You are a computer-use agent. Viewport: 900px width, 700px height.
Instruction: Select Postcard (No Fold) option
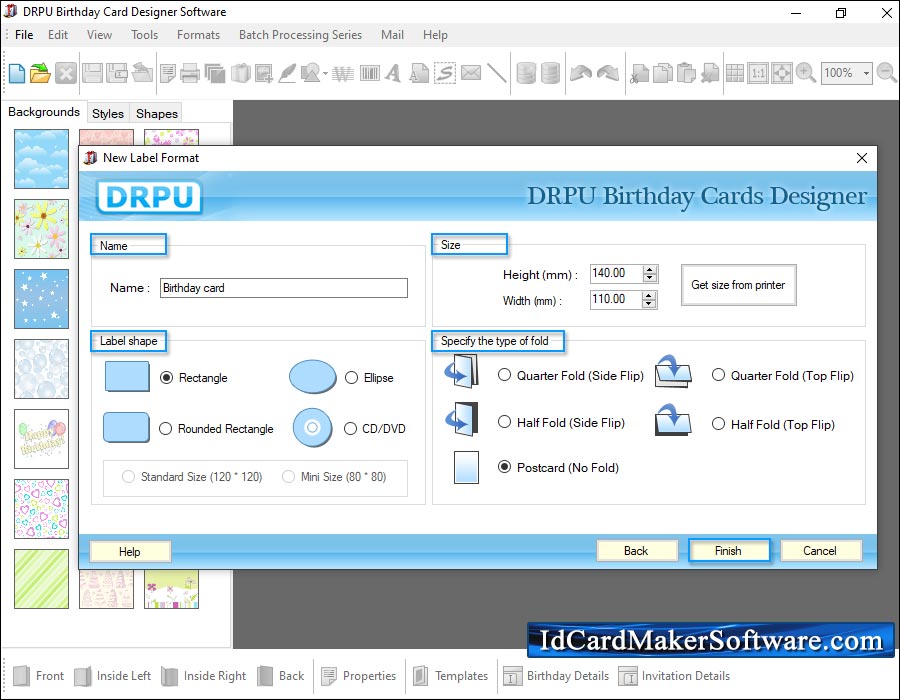pyautogui.click(x=505, y=466)
